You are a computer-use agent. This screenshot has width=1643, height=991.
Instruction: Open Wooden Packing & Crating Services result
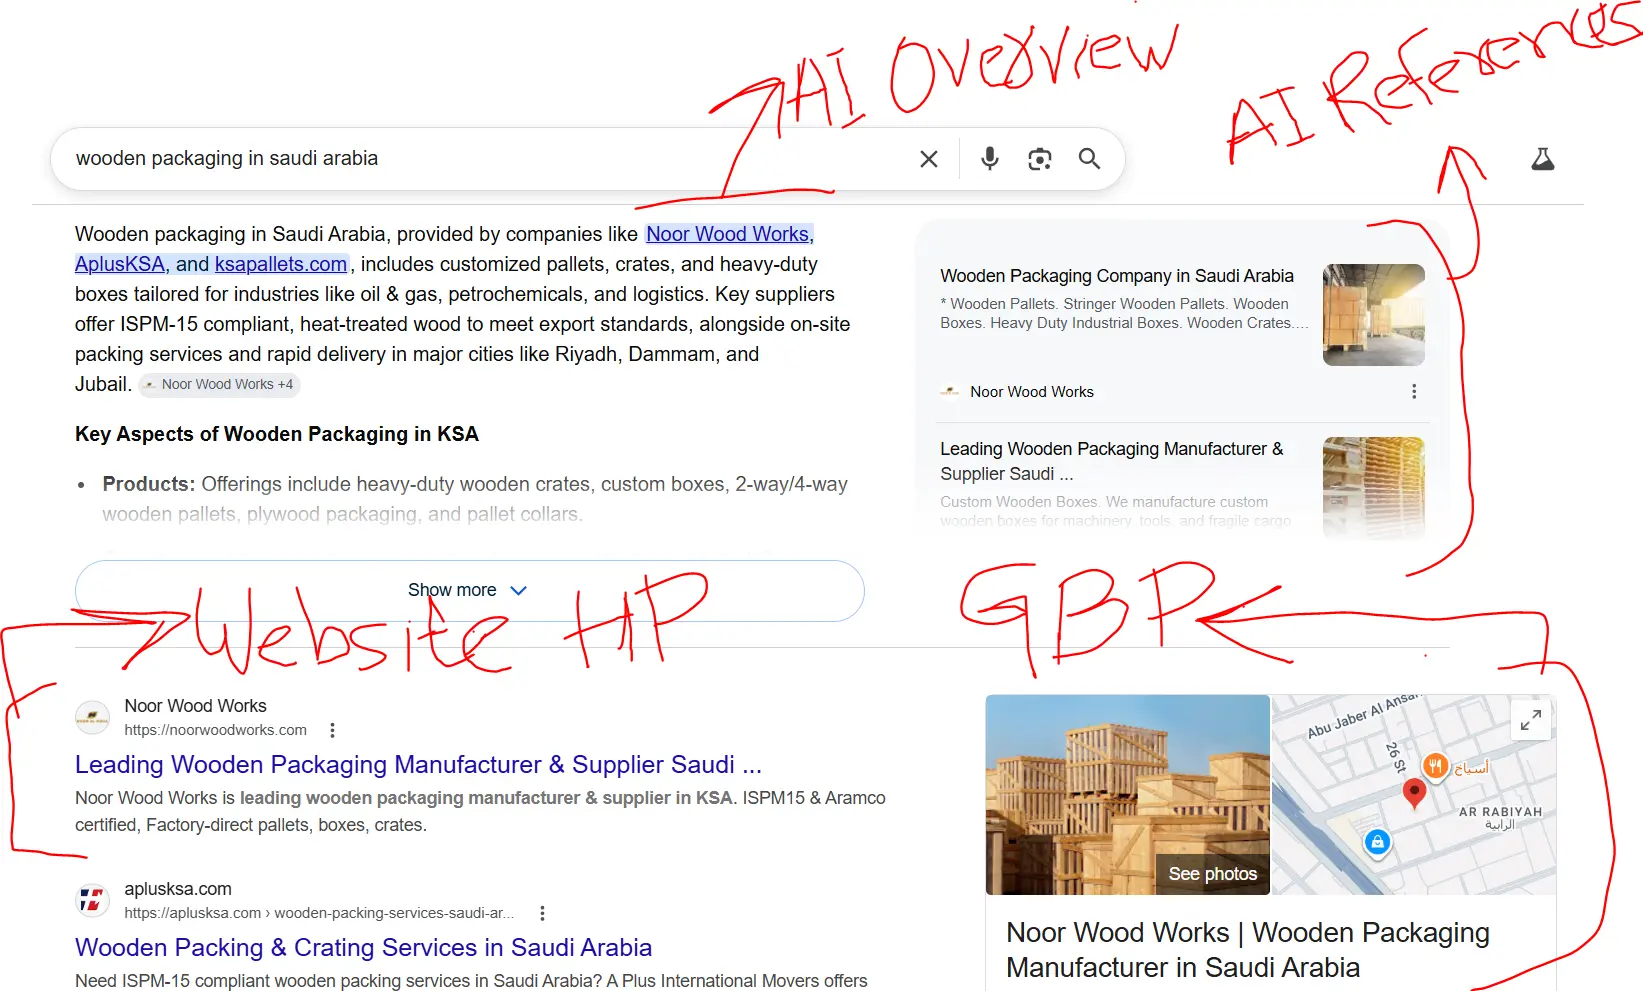point(363,948)
